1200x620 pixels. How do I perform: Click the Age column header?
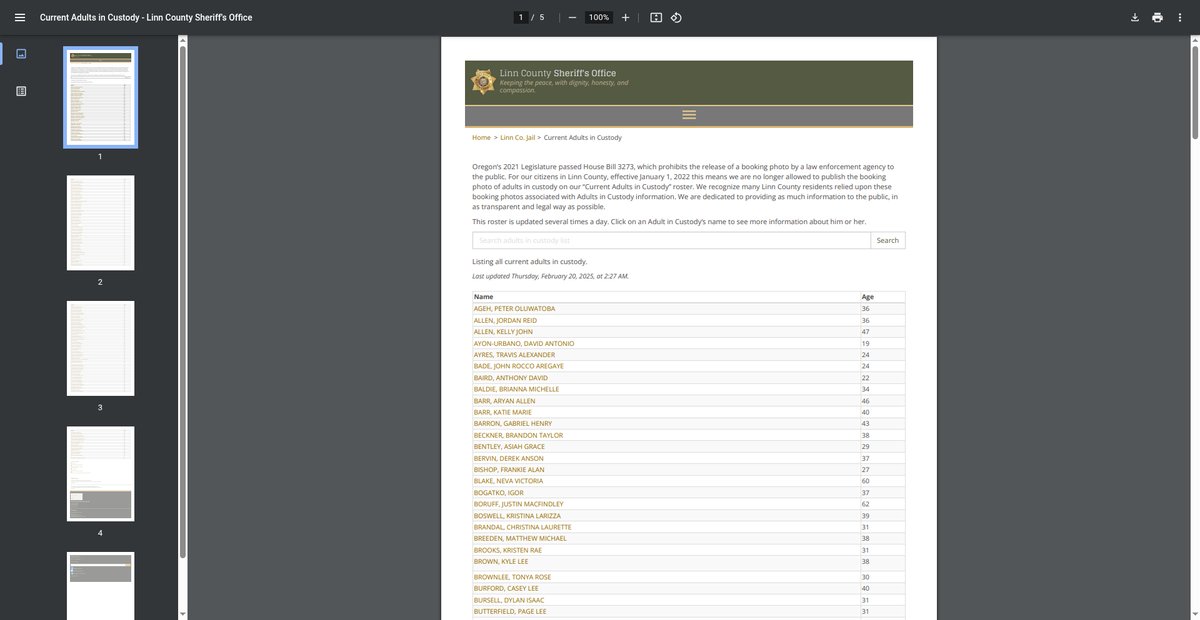868,297
